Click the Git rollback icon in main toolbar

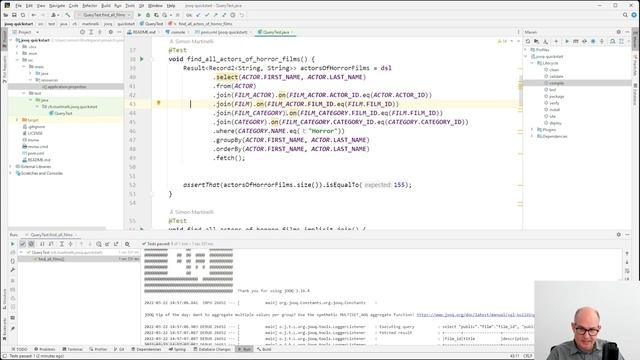coord(242,15)
